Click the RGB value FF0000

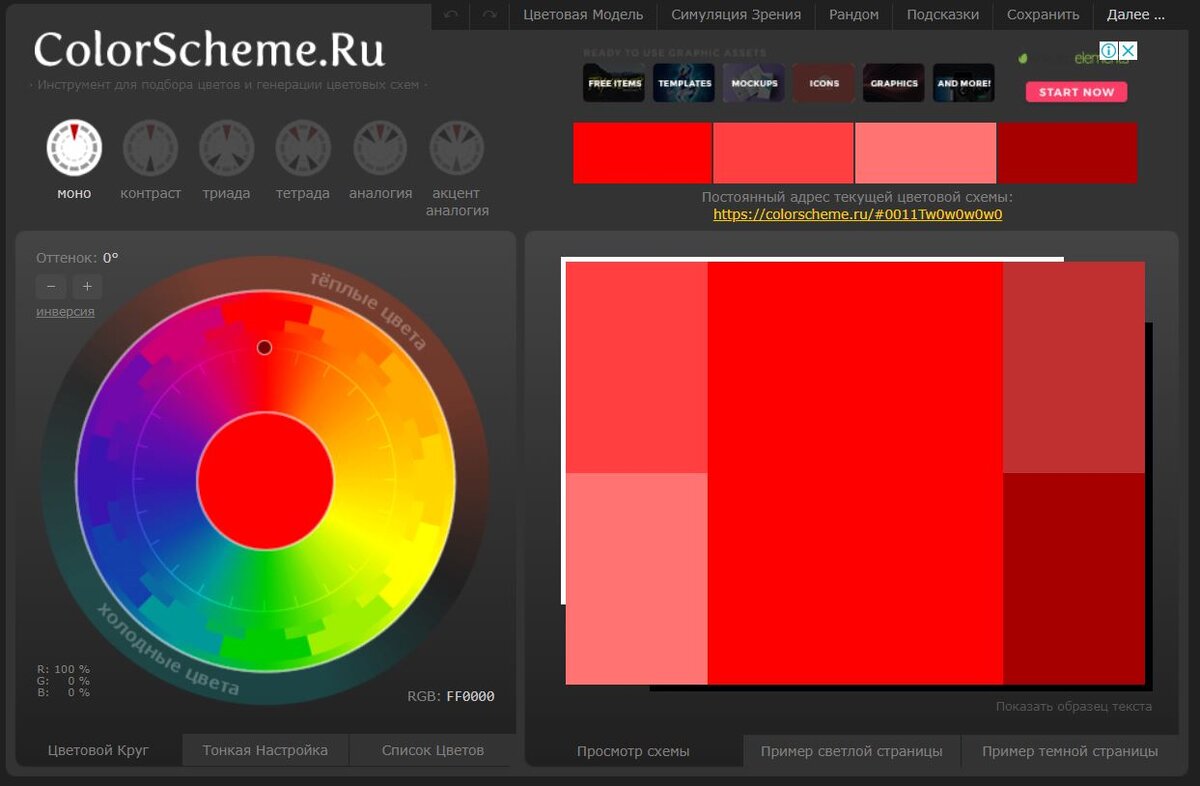pyautogui.click(x=470, y=696)
